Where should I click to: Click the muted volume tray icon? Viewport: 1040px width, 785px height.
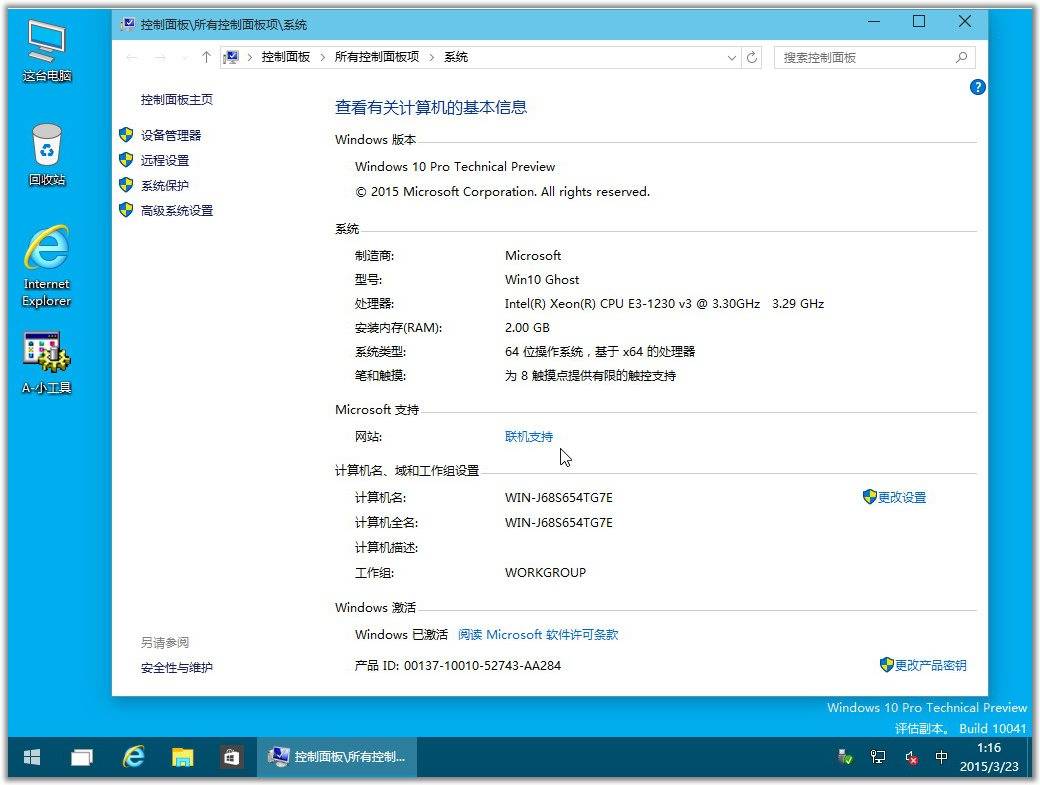pyautogui.click(x=911, y=756)
